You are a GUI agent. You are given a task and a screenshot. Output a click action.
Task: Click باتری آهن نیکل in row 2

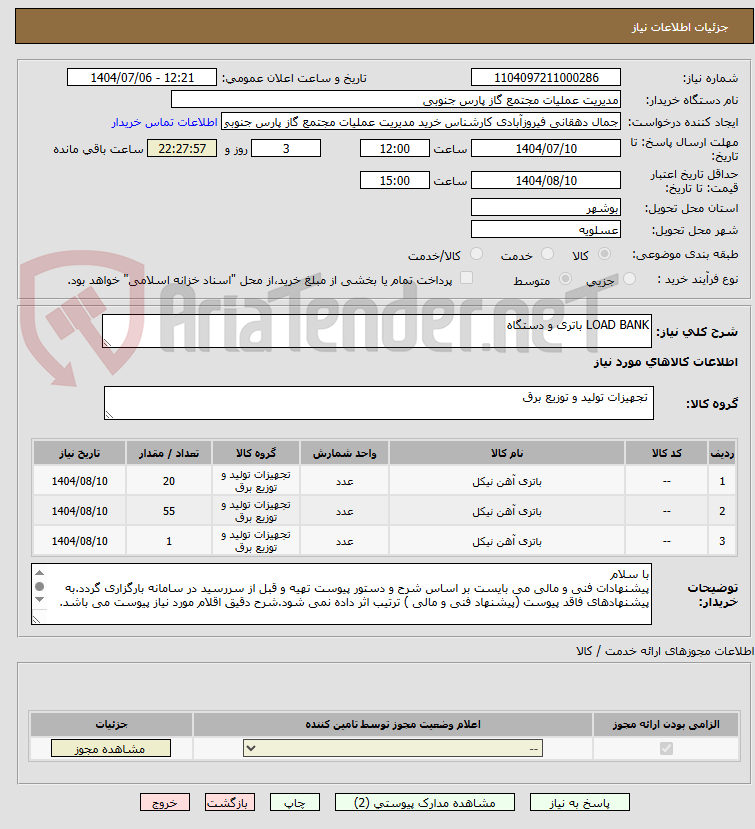507,512
